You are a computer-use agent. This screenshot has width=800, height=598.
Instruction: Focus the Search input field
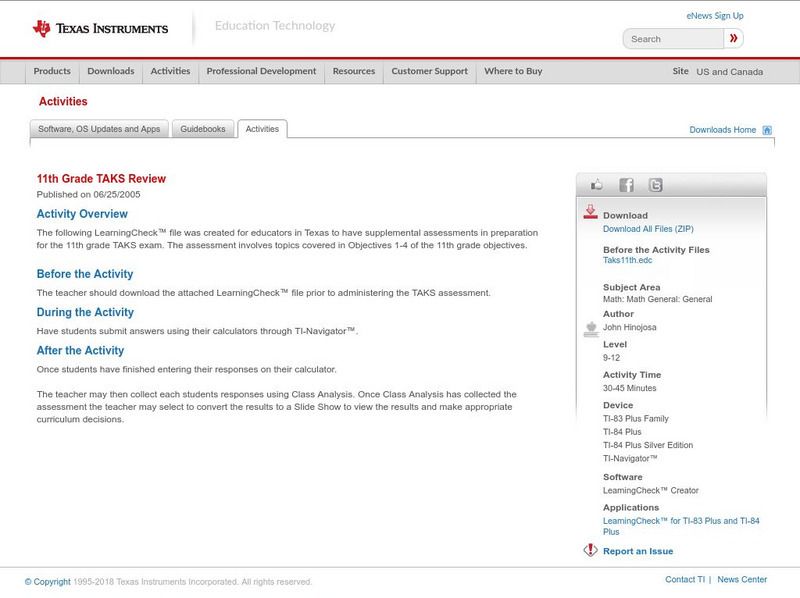click(673, 39)
